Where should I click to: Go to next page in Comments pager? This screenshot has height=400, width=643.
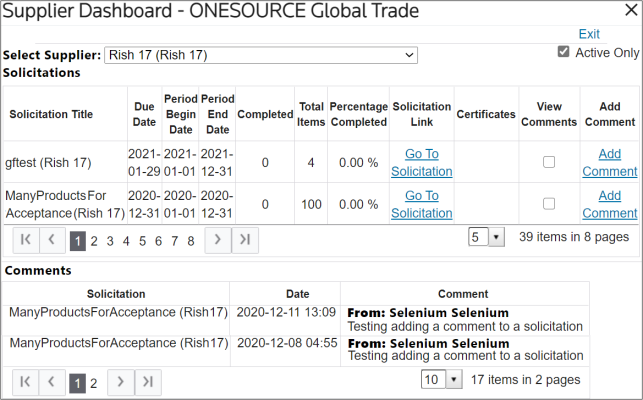coord(121,382)
